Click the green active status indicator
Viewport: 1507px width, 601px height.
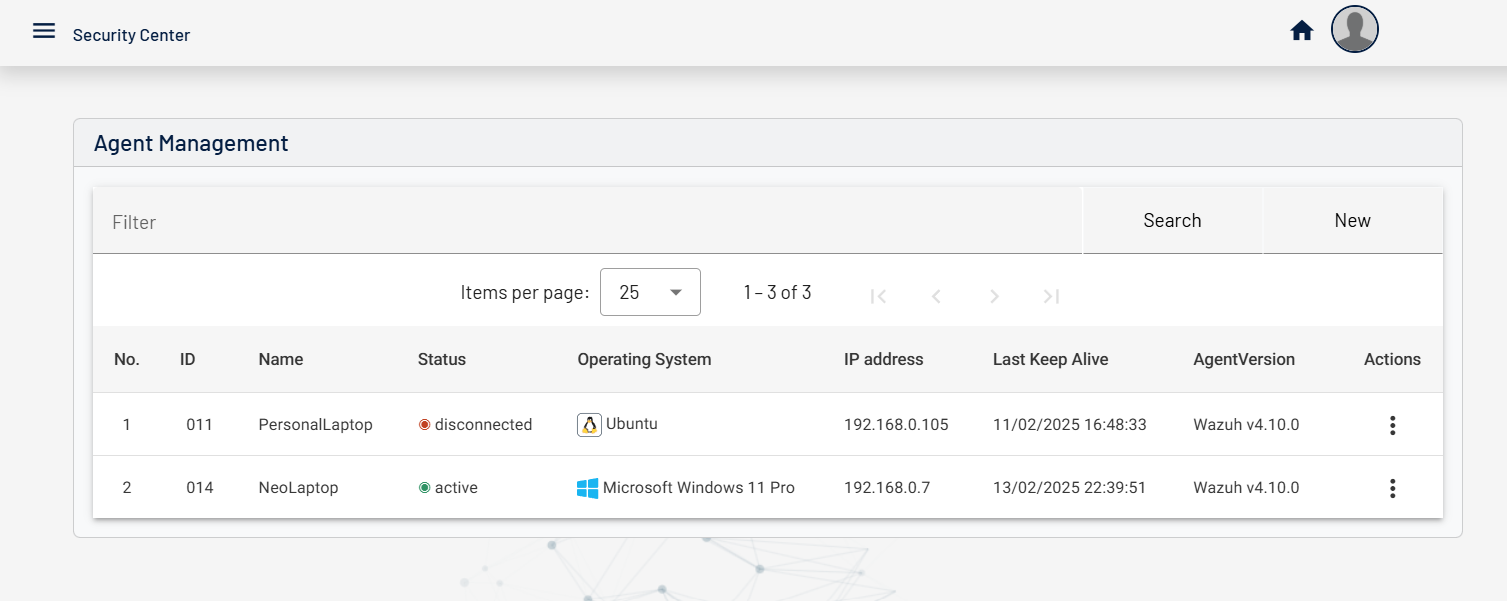[x=424, y=488]
